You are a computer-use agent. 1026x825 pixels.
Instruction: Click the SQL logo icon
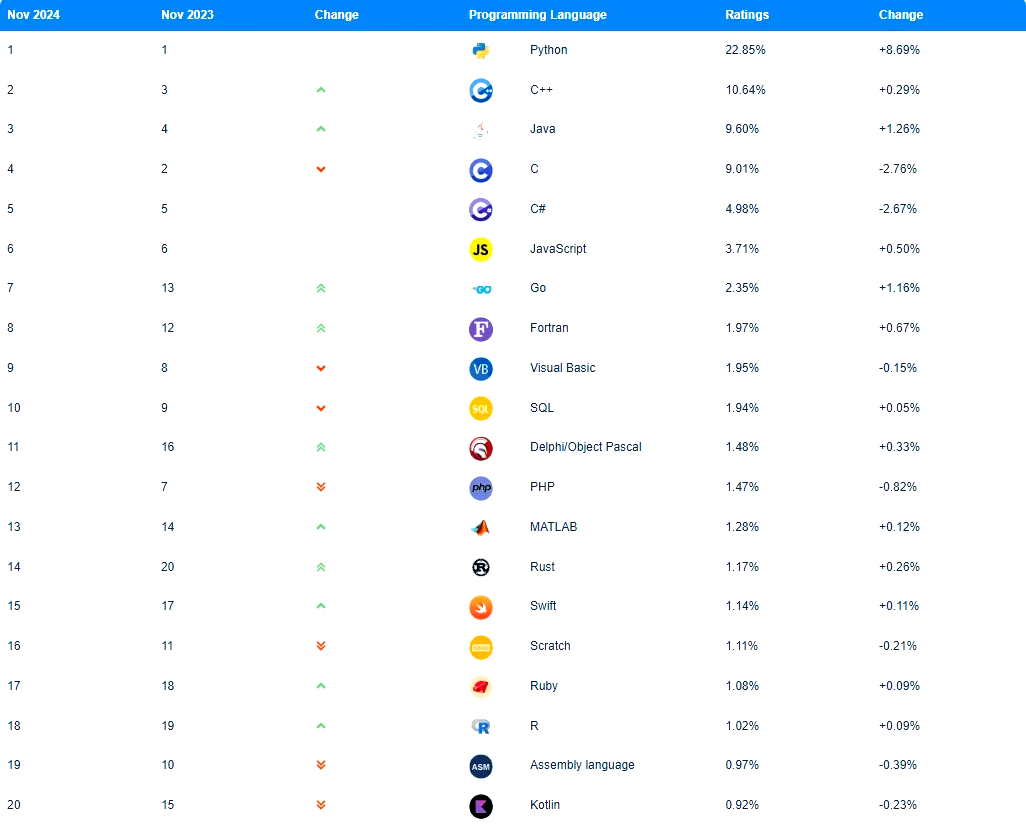pos(481,409)
